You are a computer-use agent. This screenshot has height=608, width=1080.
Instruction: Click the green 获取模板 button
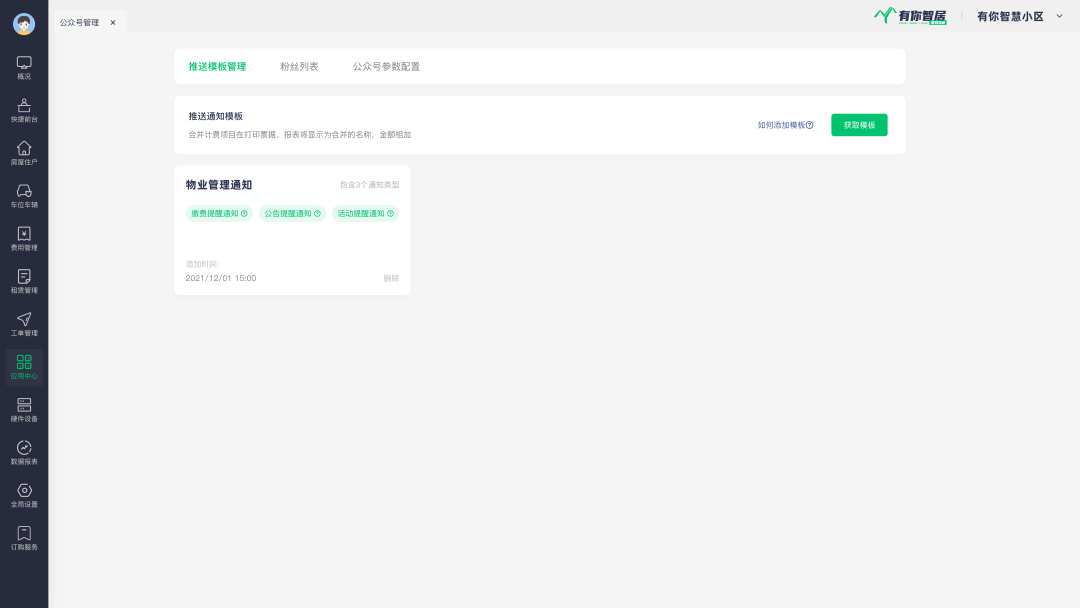859,125
